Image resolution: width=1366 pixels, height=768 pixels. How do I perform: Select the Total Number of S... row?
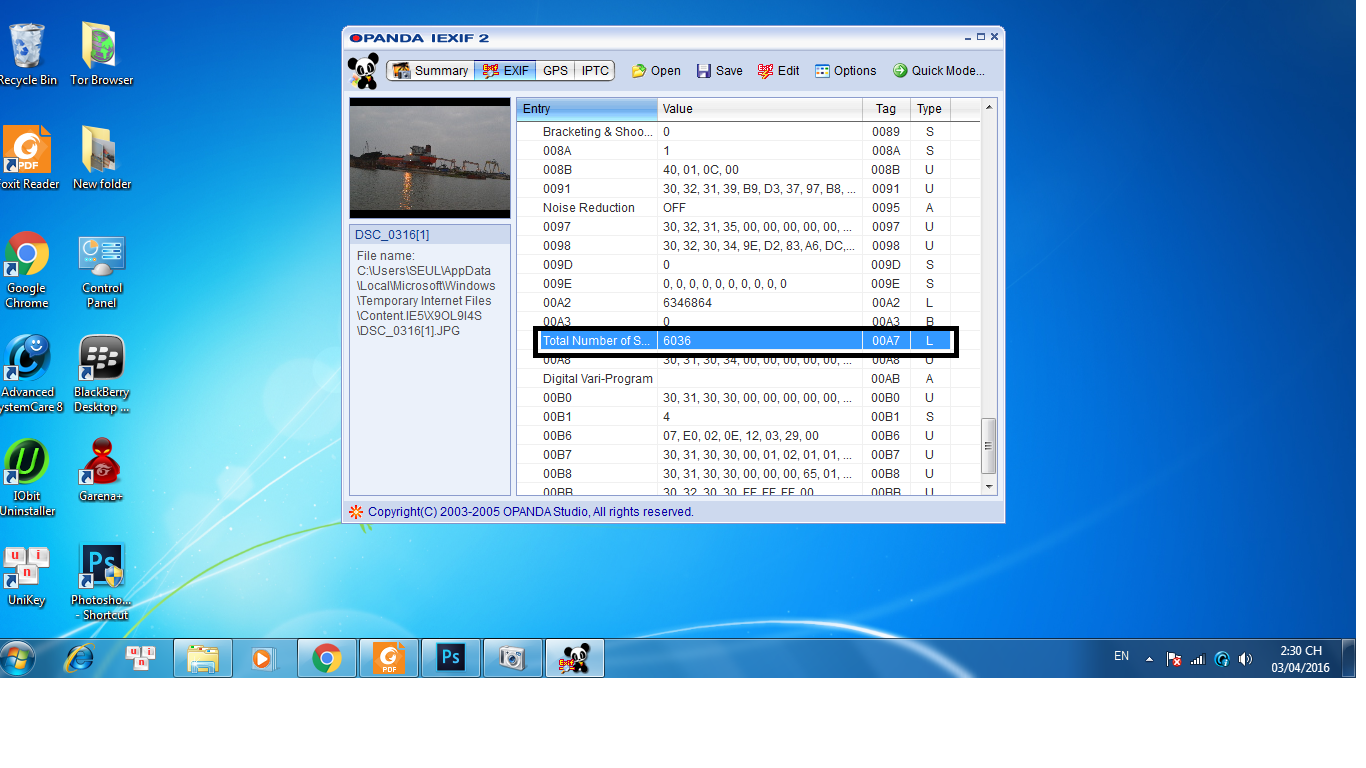746,341
